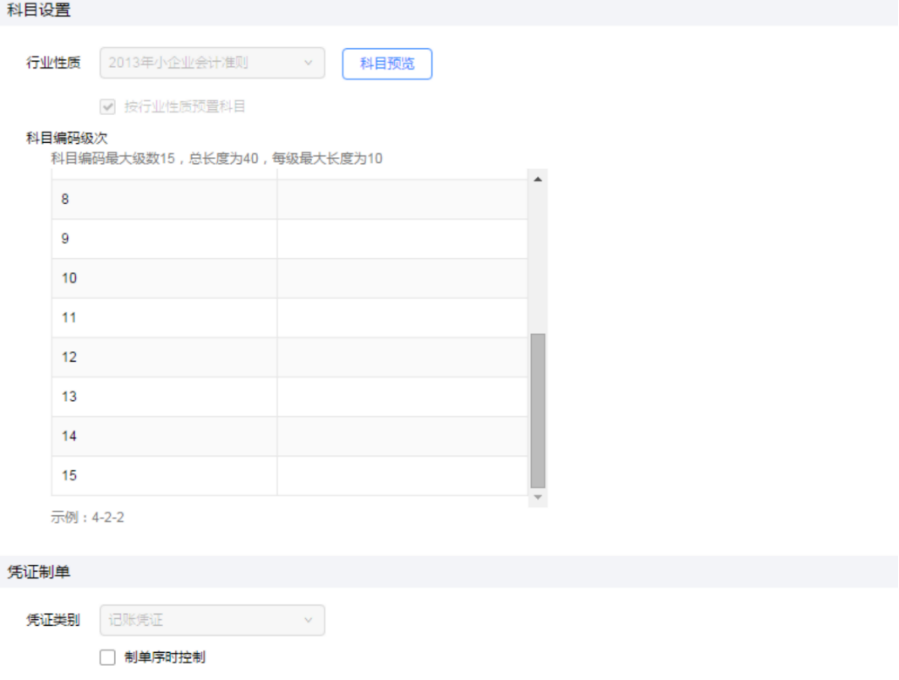Select the level 12 row number
The image size is (899, 680).
[69, 357]
